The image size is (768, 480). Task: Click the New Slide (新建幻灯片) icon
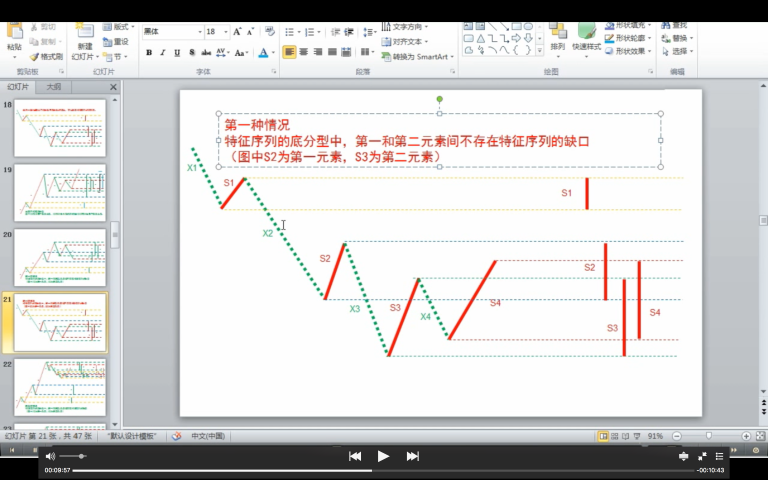pos(85,38)
